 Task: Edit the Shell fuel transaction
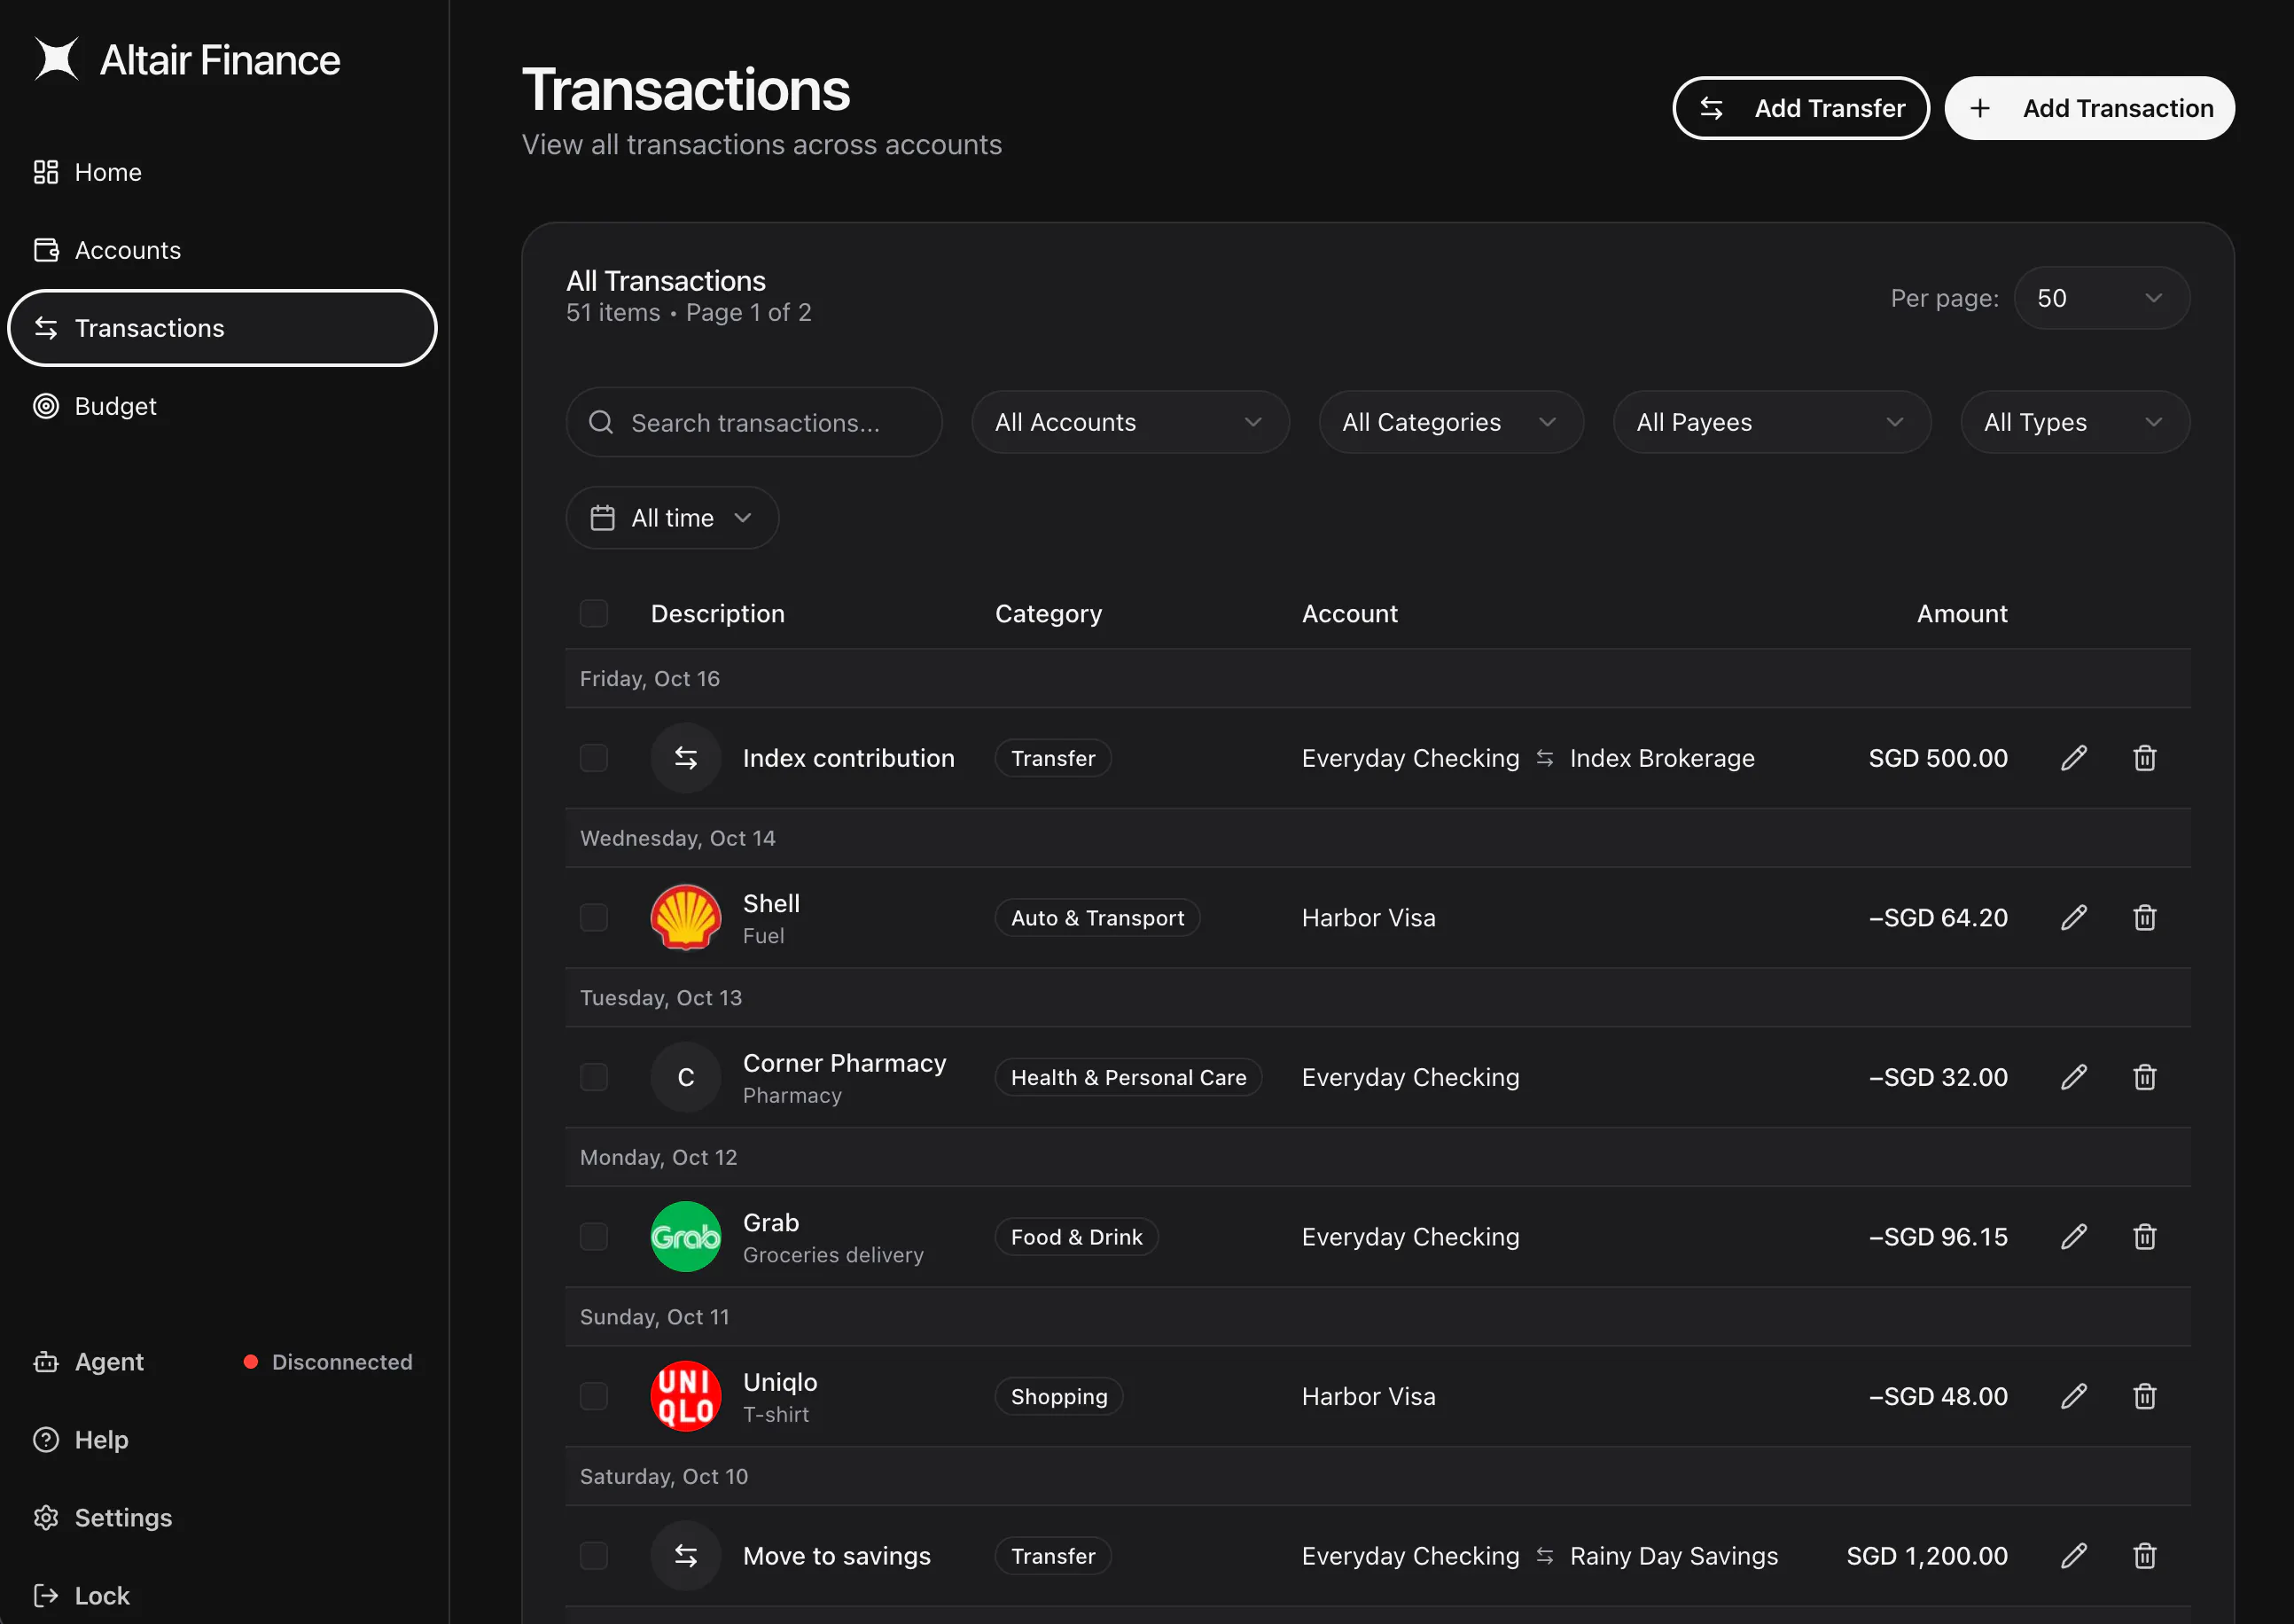point(2074,918)
